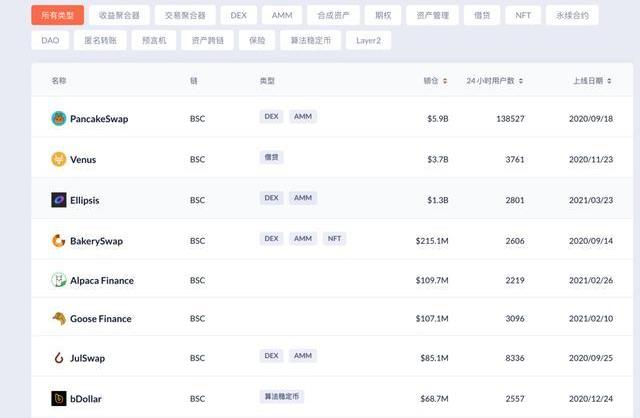Click the $109.7M locked value for Alpaca Finance
The width and height of the screenshot is (640, 418).
[432, 280]
